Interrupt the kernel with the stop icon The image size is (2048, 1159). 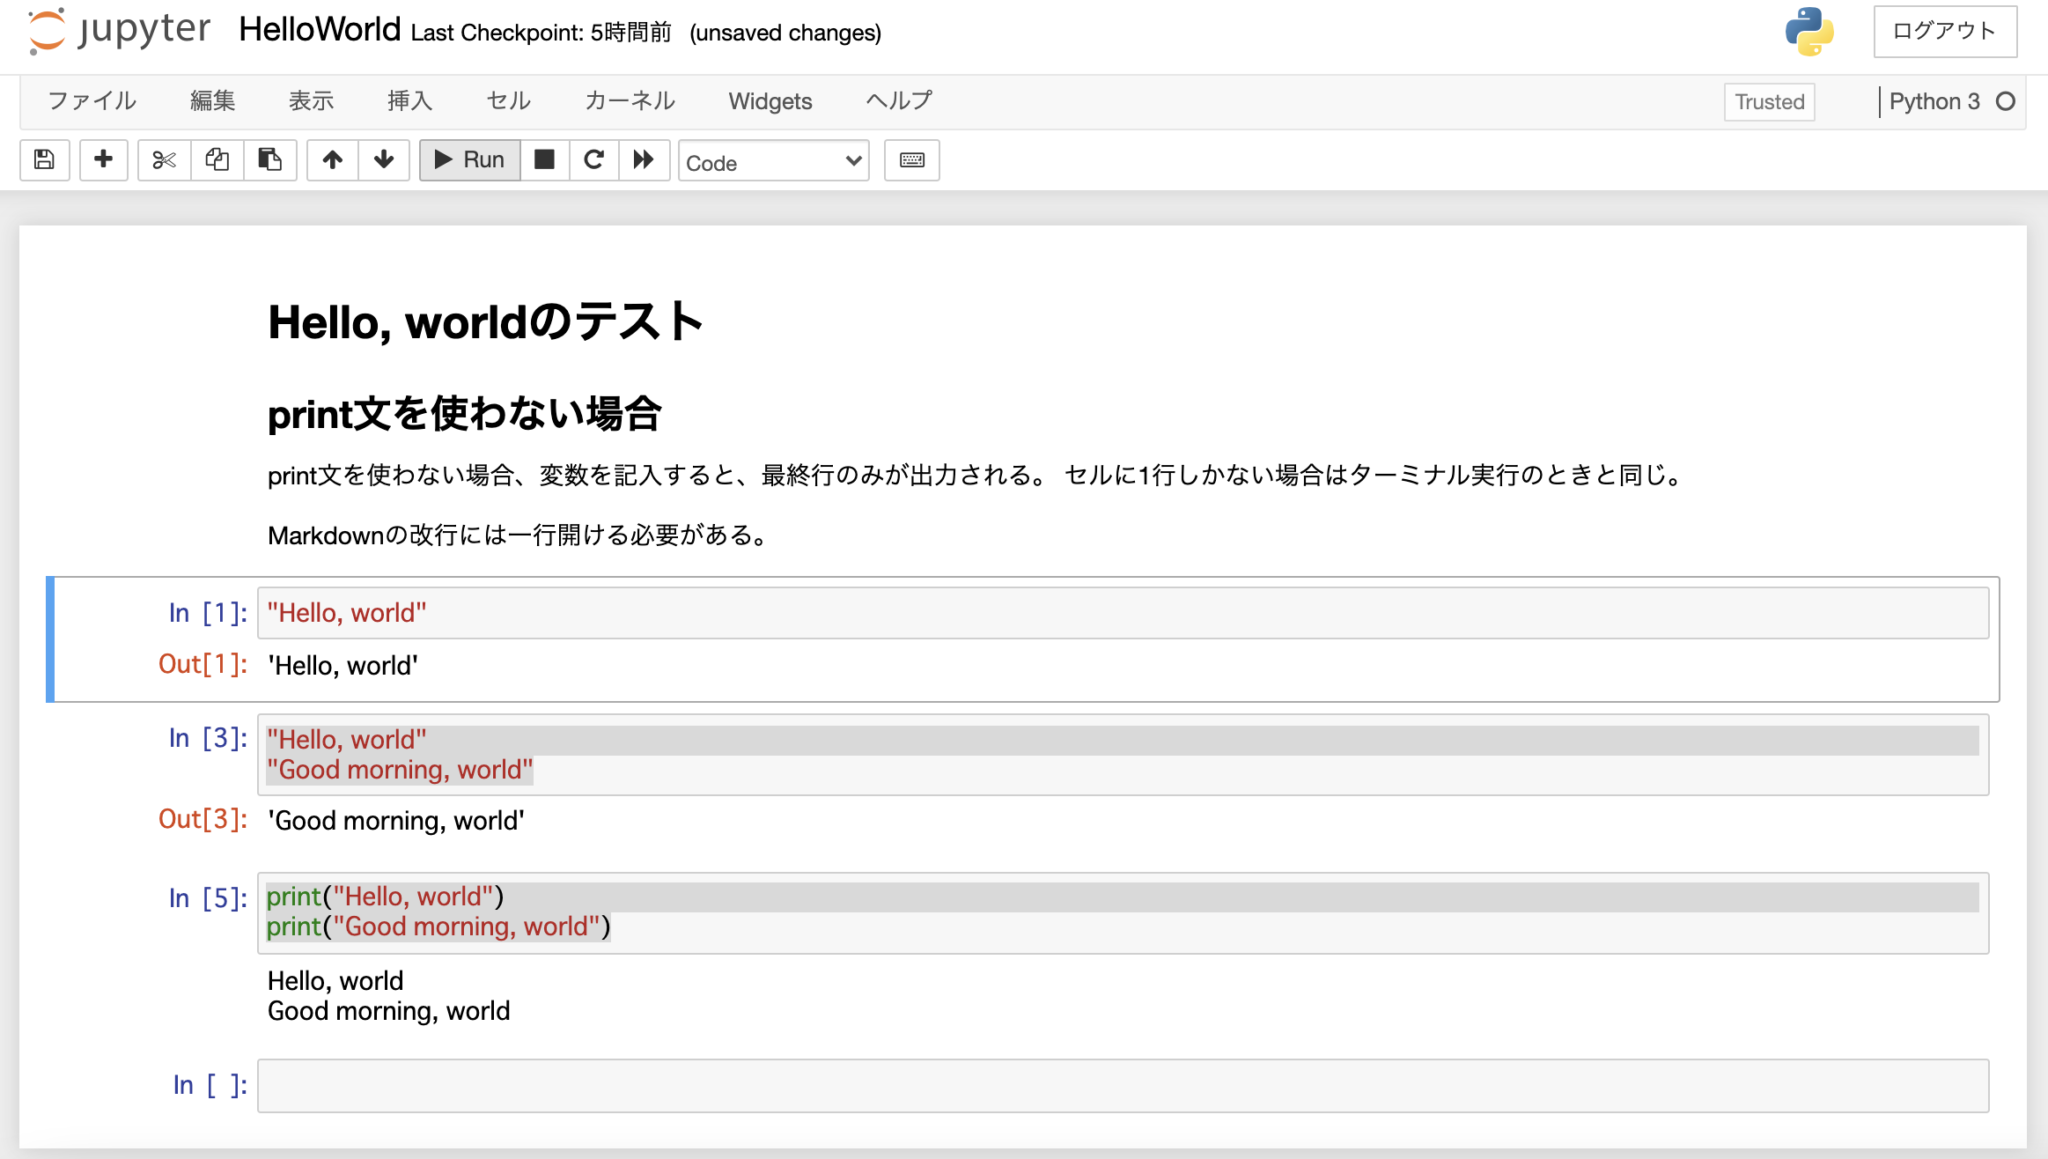click(544, 160)
